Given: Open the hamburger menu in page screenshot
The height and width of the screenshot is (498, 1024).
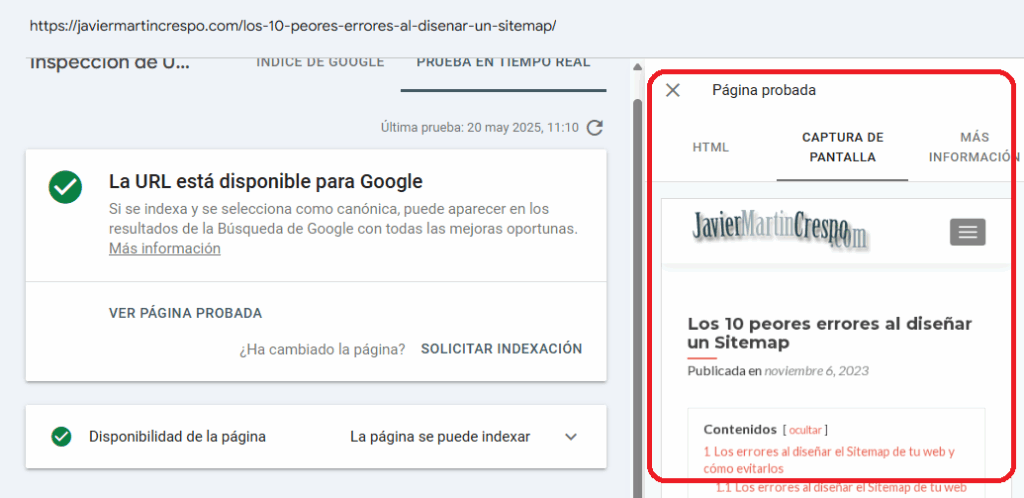Looking at the screenshot, I should pyautogui.click(x=967, y=232).
